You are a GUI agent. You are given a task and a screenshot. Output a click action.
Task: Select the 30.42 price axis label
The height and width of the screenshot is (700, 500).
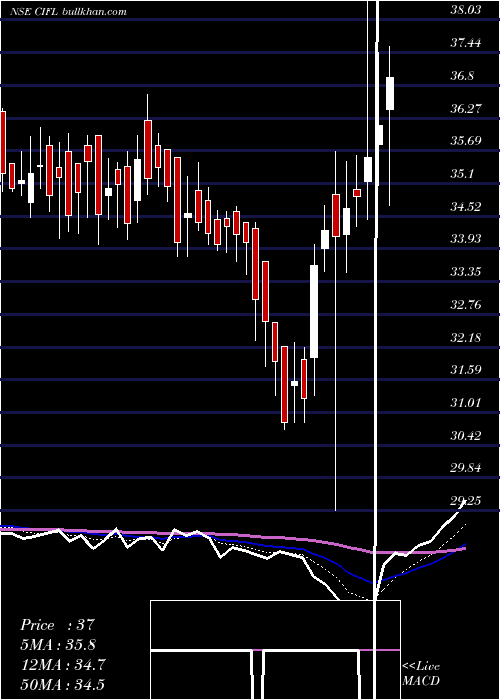[466, 436]
